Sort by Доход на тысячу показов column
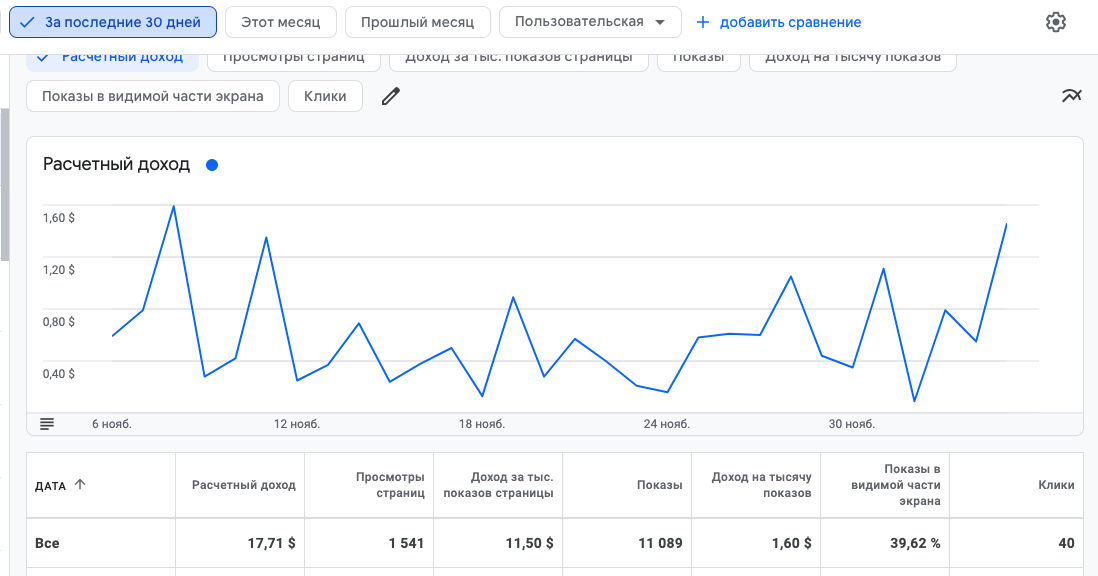 761,485
